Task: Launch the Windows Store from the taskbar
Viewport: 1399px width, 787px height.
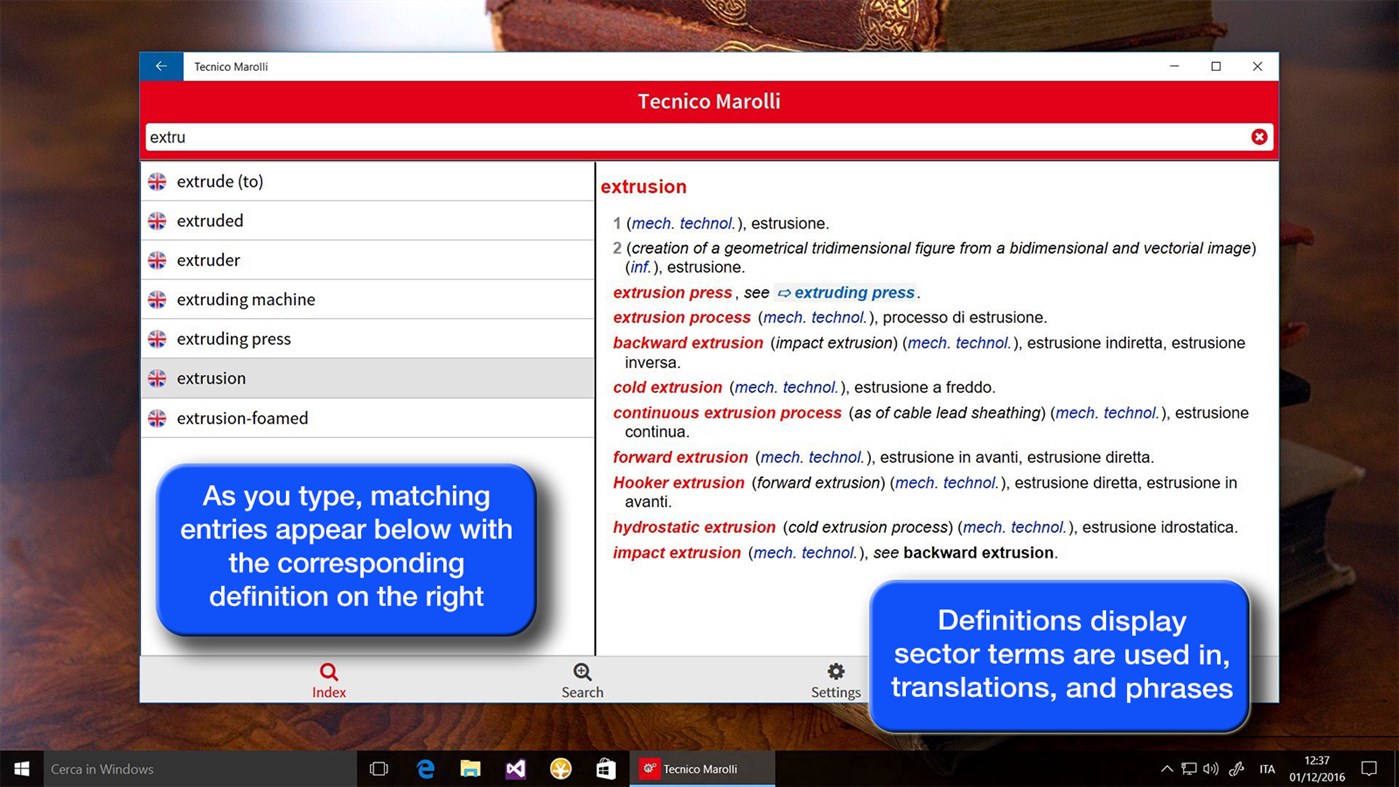Action: coord(606,768)
